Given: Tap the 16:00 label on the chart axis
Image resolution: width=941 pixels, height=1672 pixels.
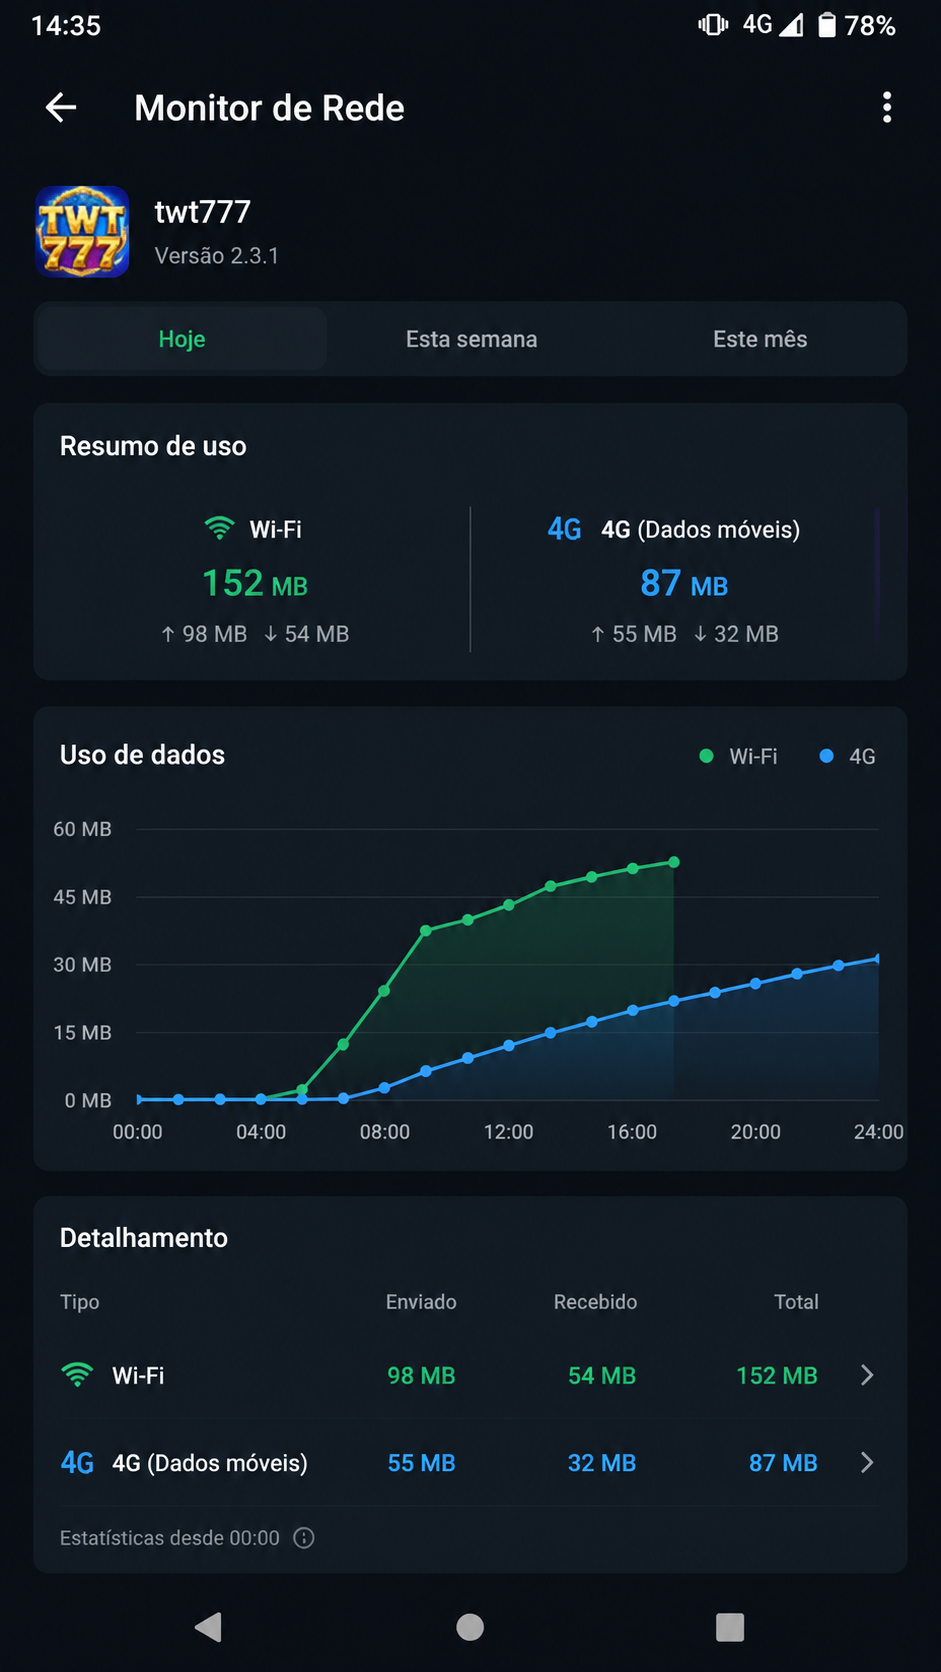Looking at the screenshot, I should click(632, 1132).
